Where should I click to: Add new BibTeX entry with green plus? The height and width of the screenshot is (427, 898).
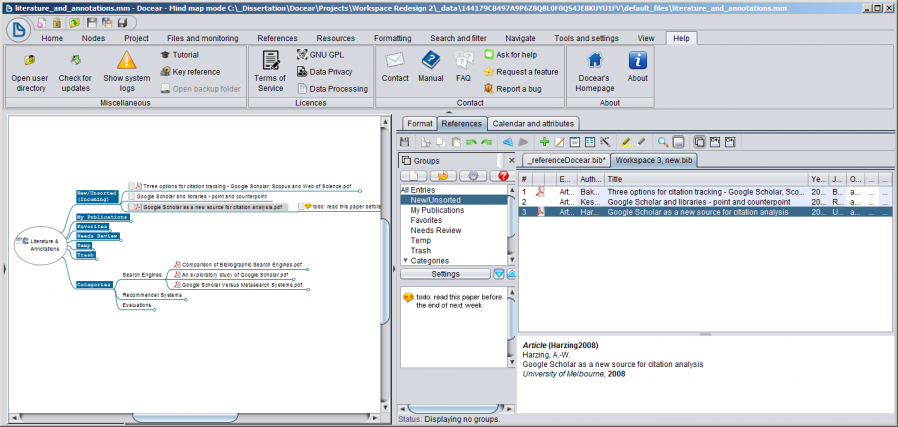(544, 142)
